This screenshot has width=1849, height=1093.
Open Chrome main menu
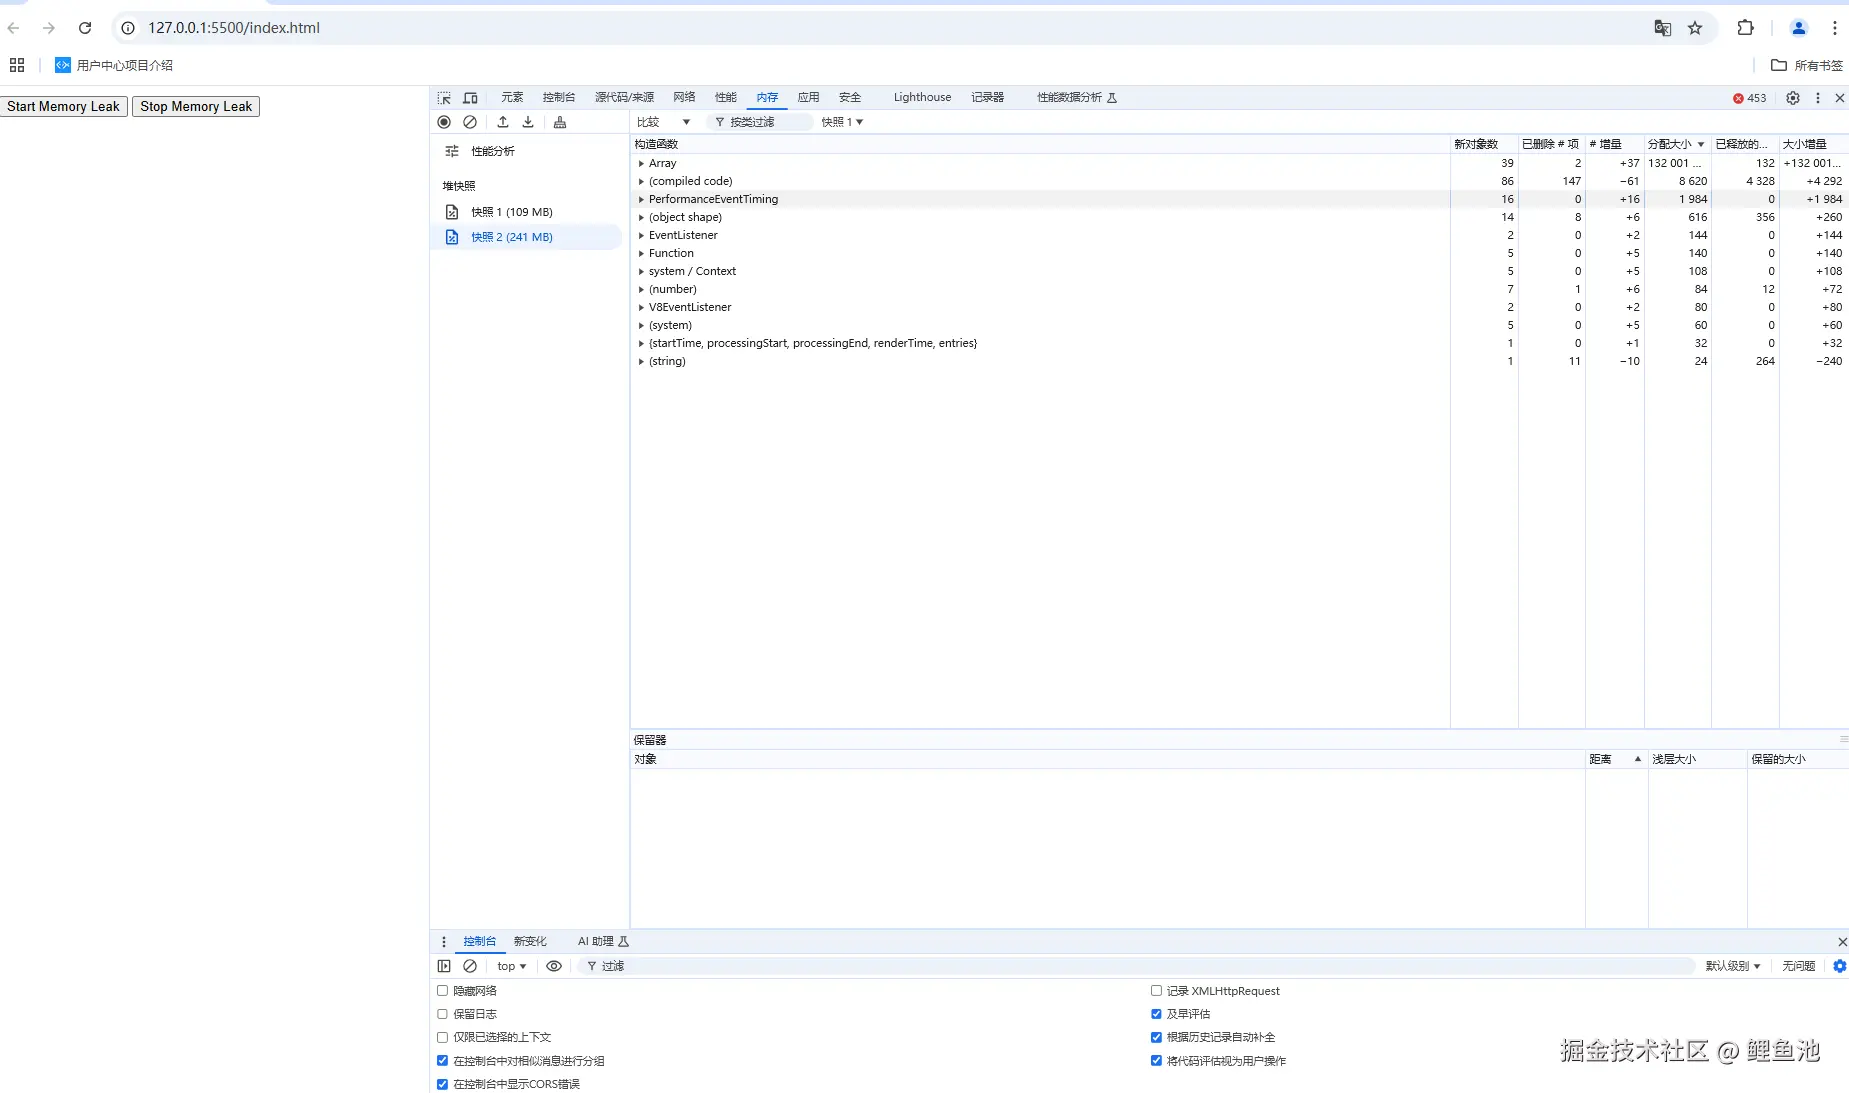click(1835, 28)
